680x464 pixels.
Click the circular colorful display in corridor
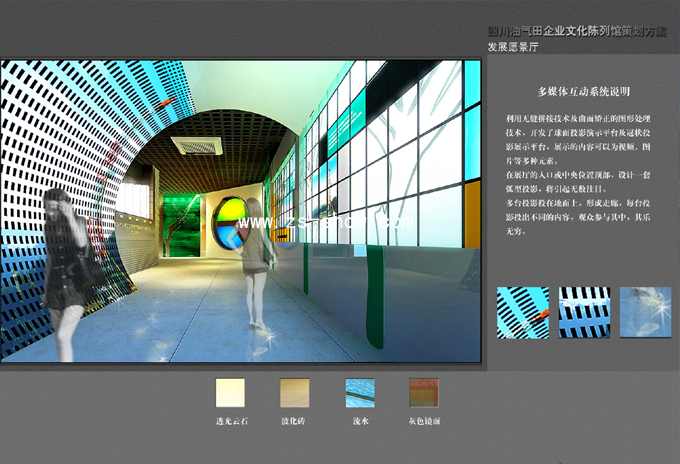tap(230, 222)
